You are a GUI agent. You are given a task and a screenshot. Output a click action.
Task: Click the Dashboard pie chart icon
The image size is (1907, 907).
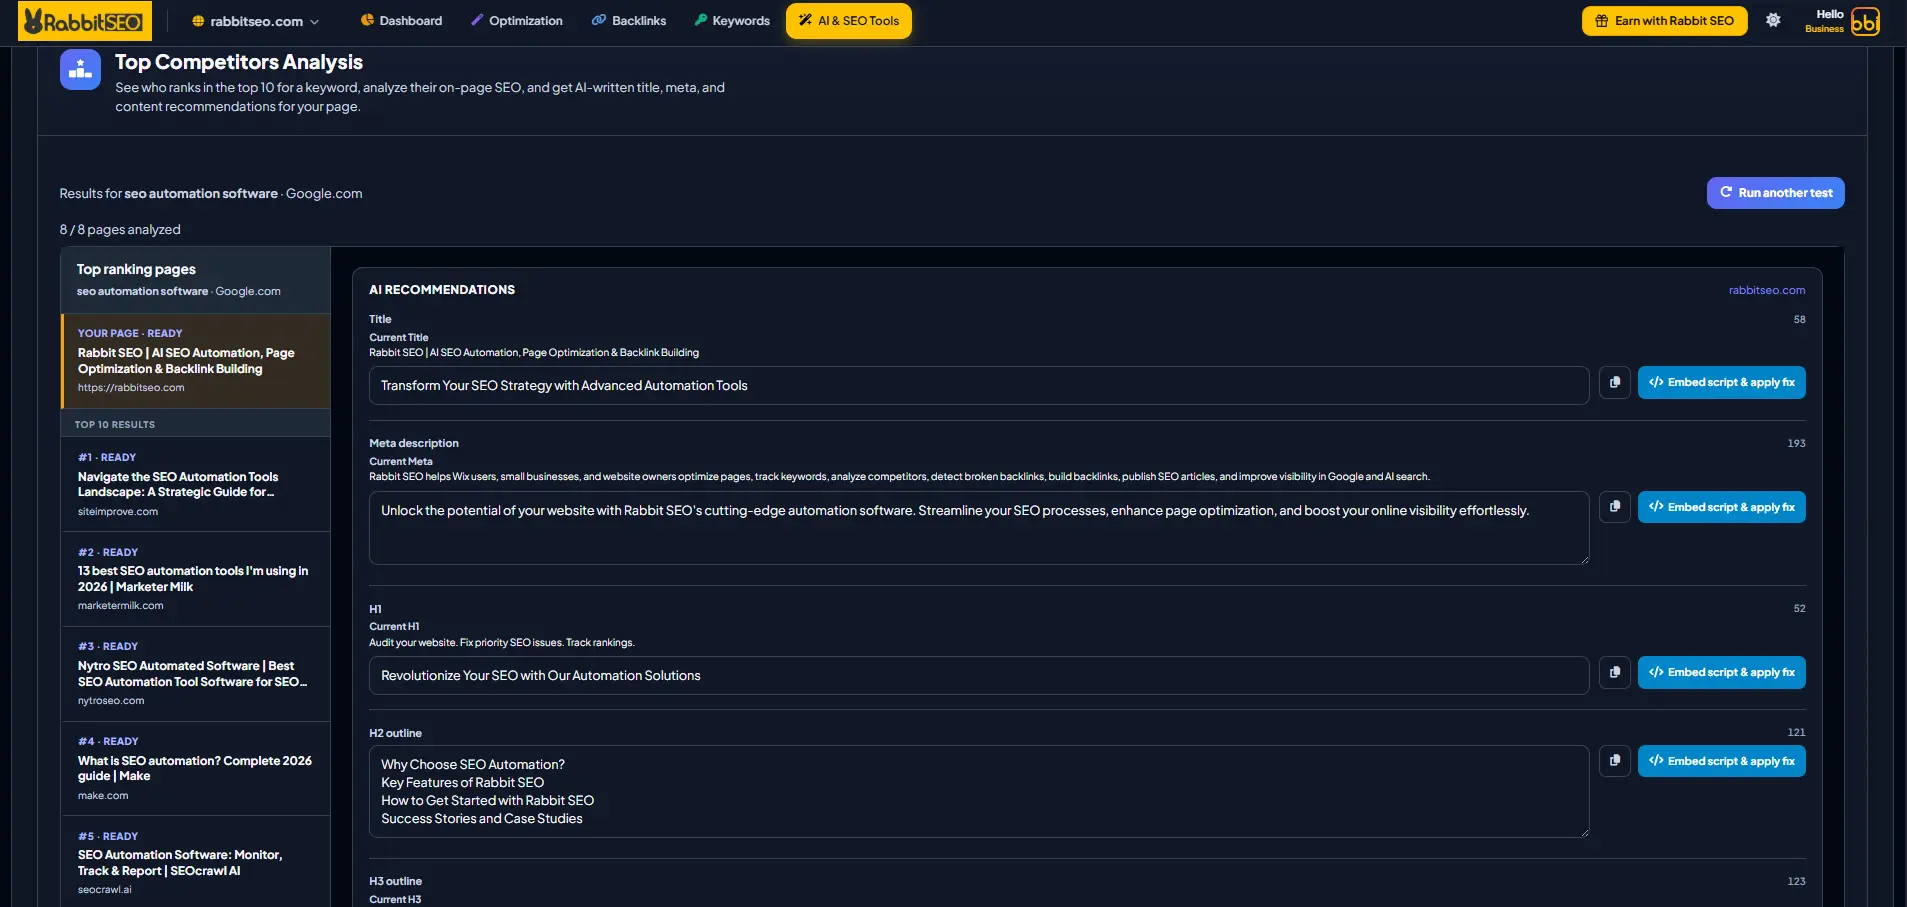367,20
